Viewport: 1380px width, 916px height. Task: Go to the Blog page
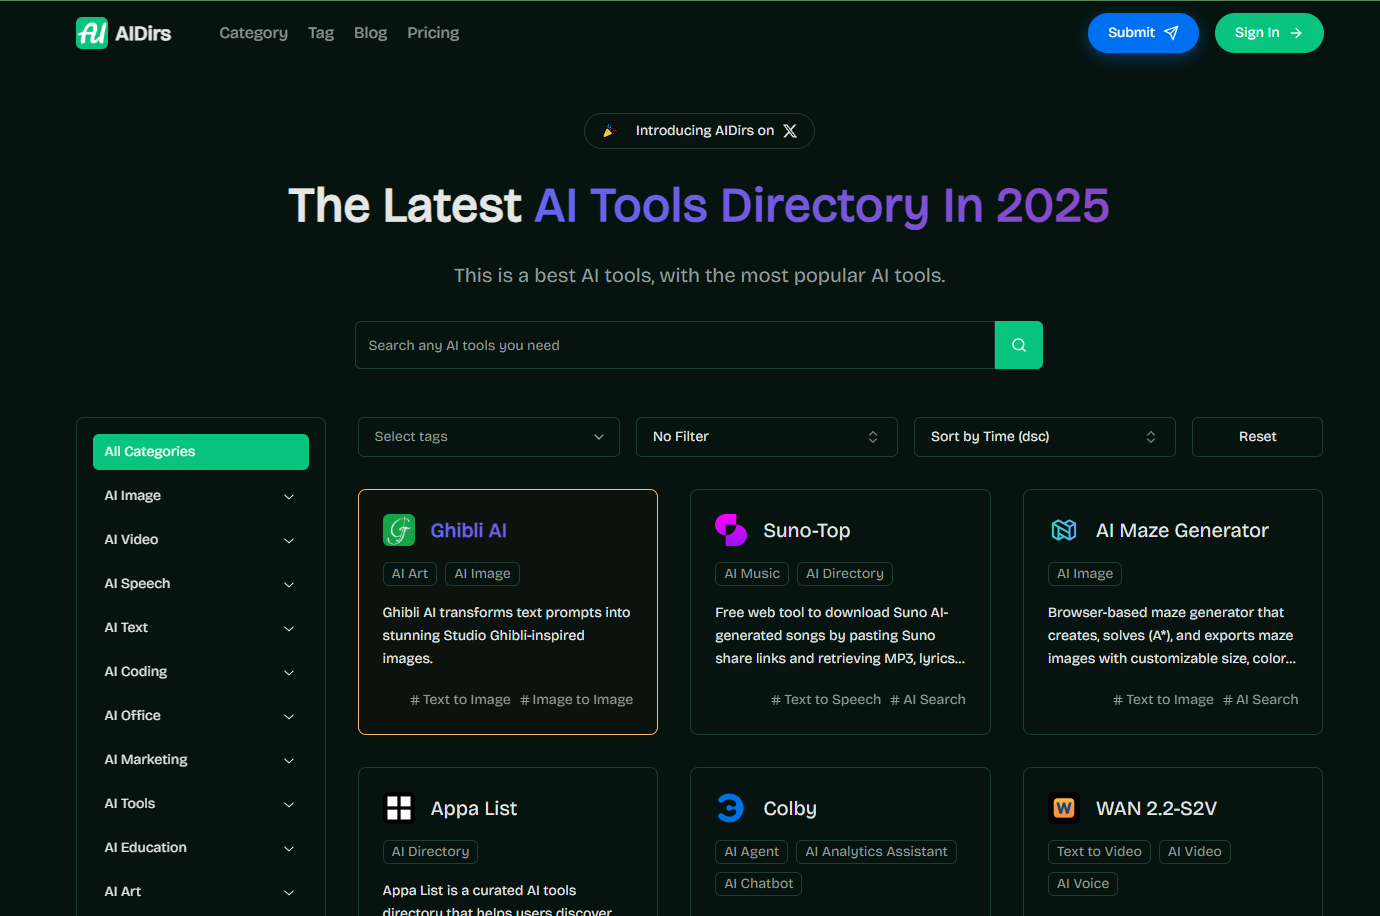click(x=370, y=33)
